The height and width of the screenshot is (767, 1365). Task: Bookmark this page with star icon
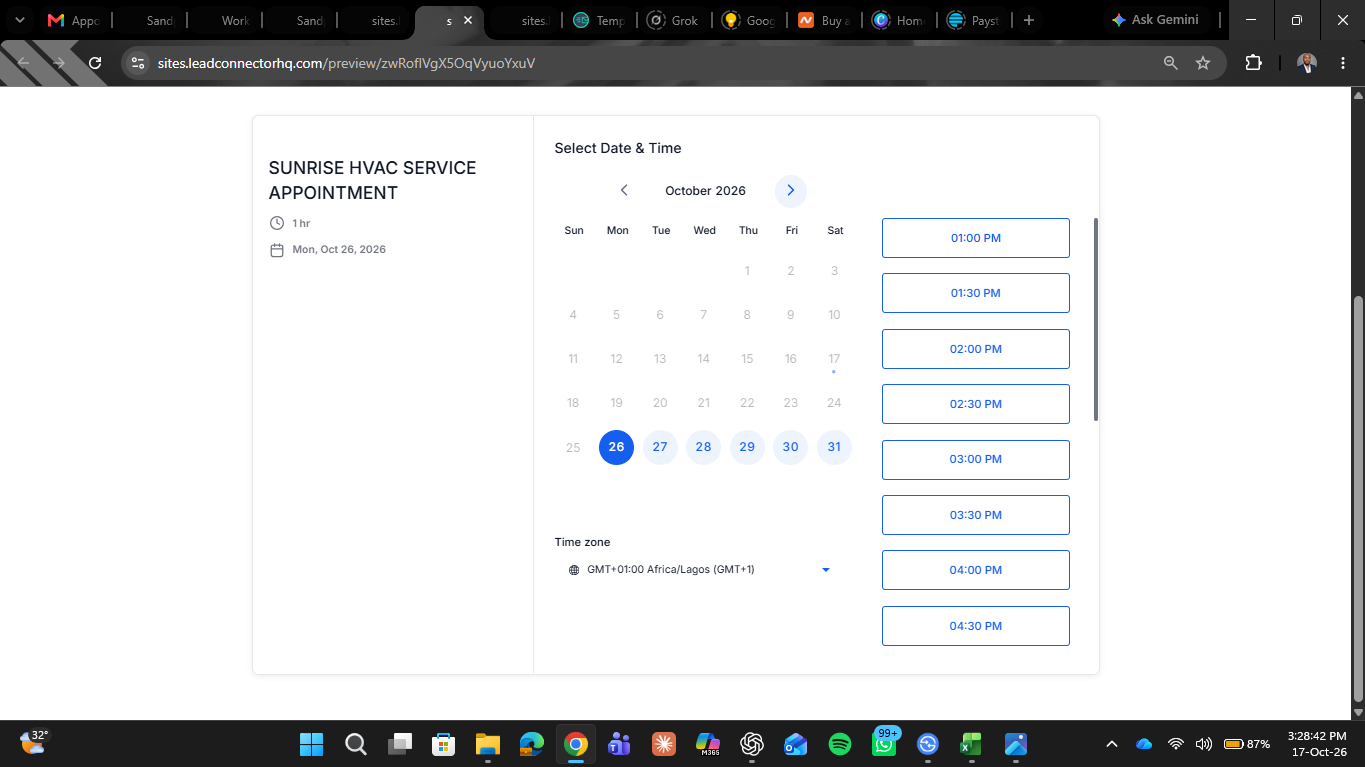[1203, 63]
